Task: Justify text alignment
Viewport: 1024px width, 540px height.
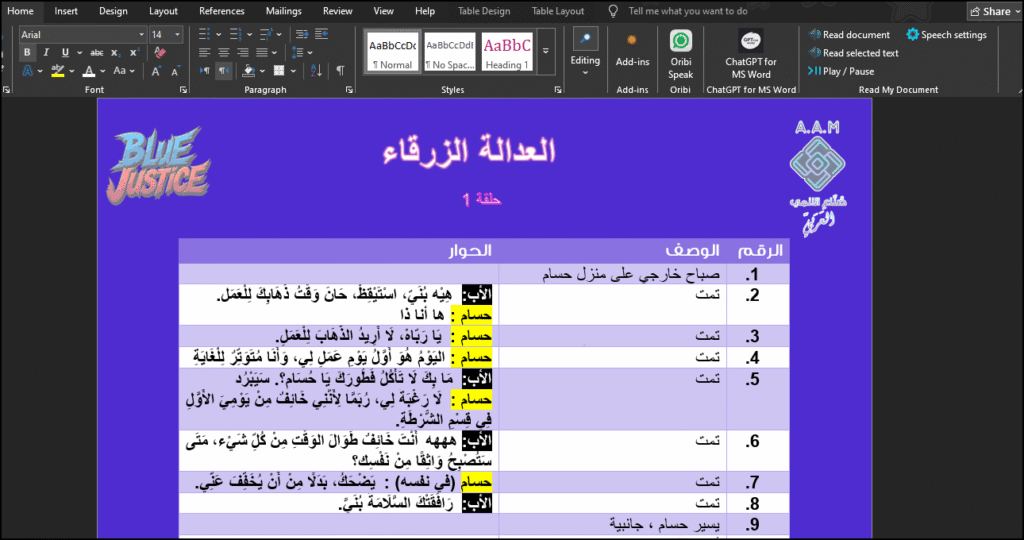Action: point(262,52)
